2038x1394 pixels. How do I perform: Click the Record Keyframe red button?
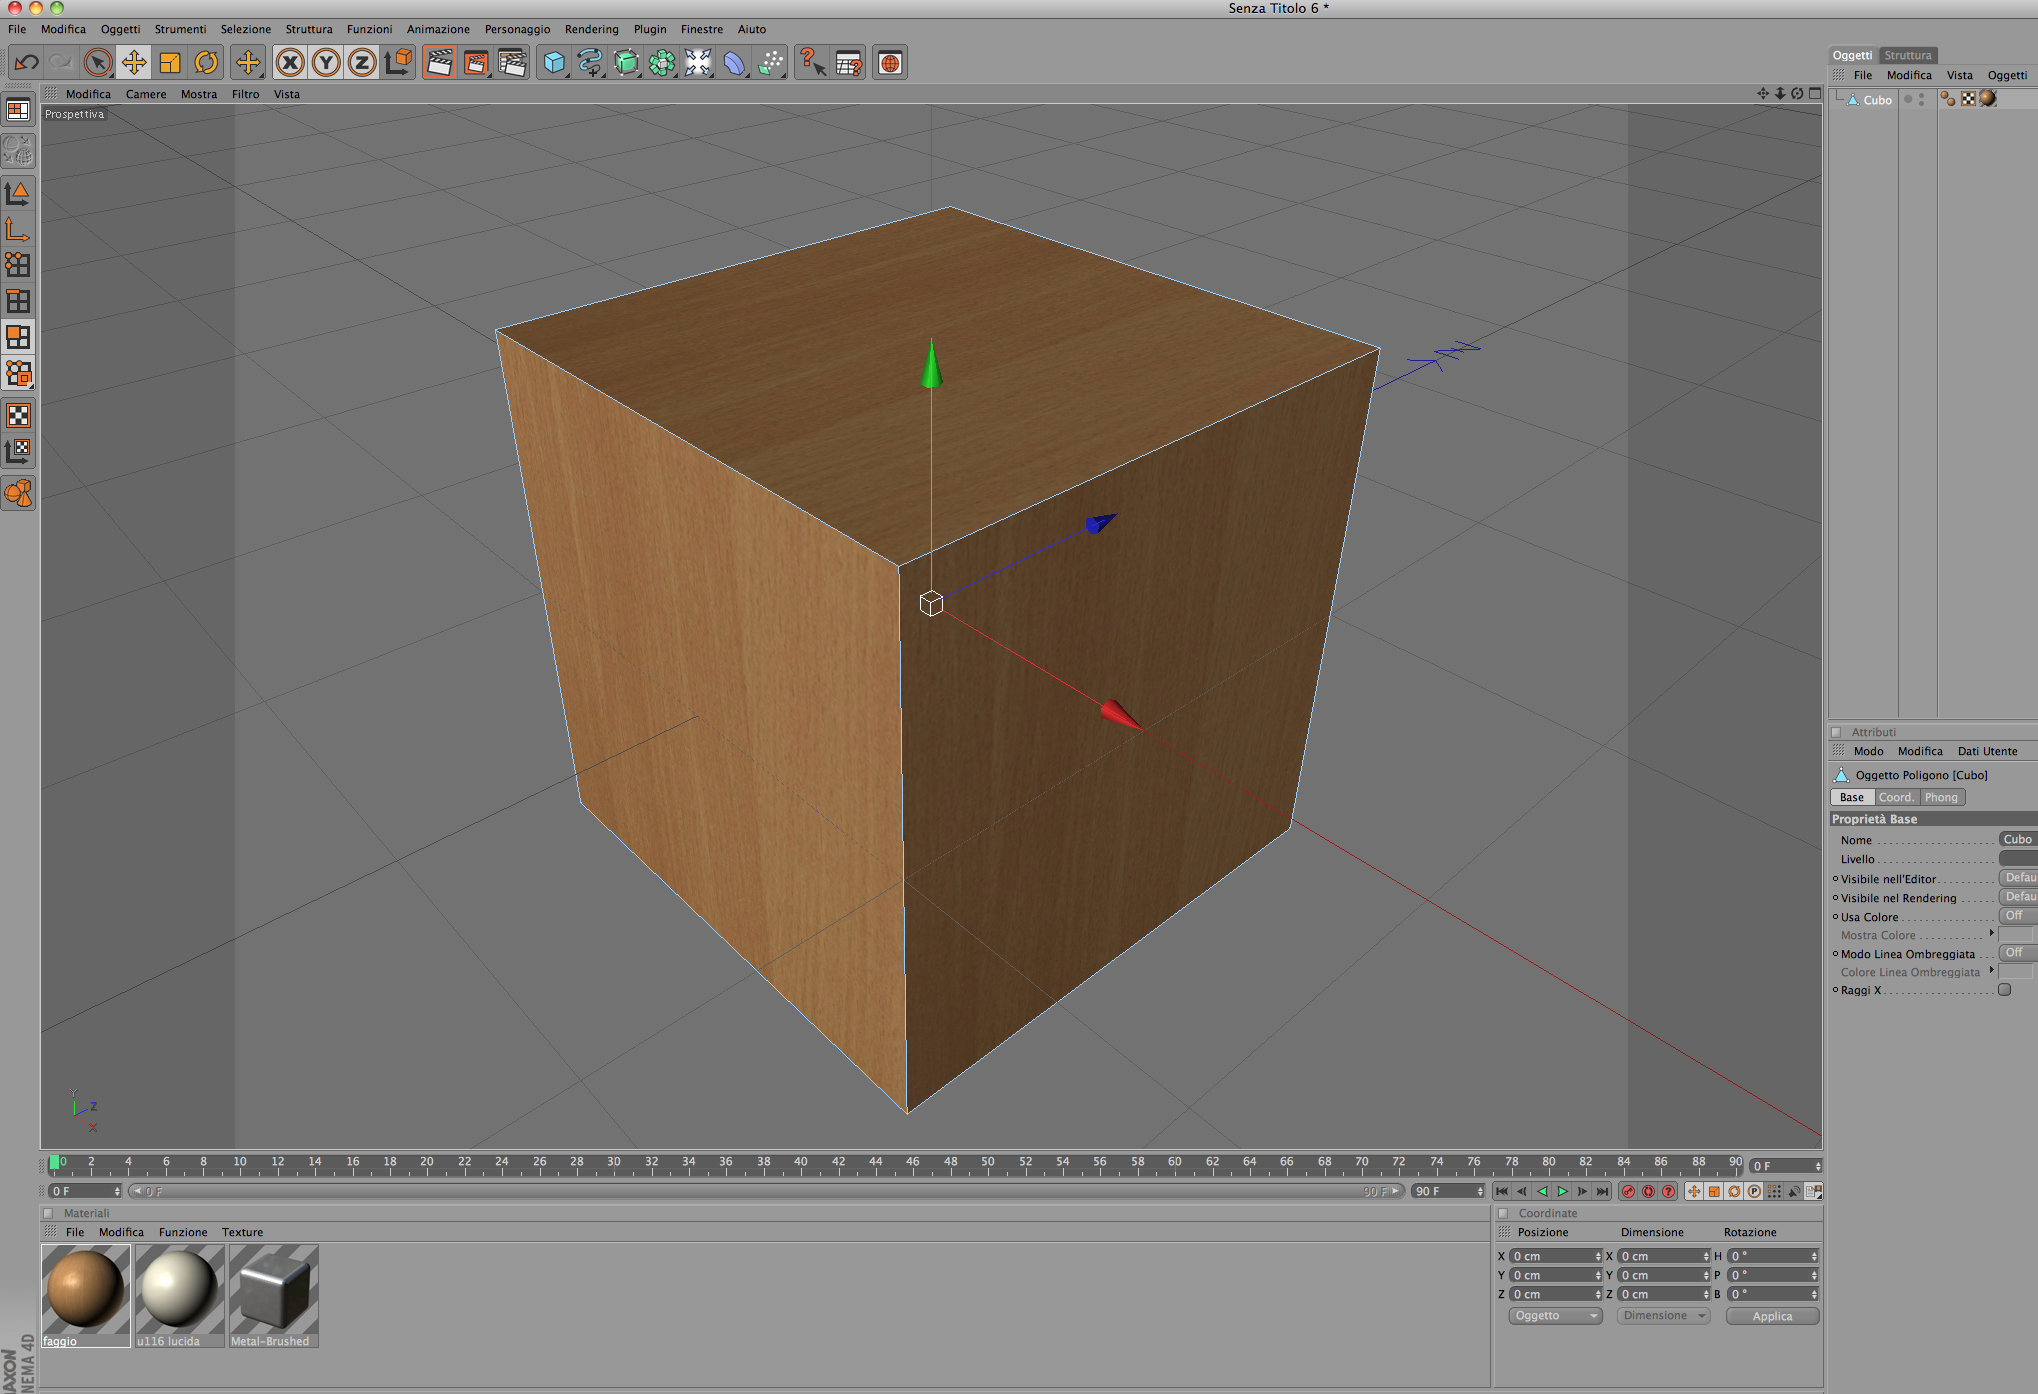[x=1628, y=1191]
